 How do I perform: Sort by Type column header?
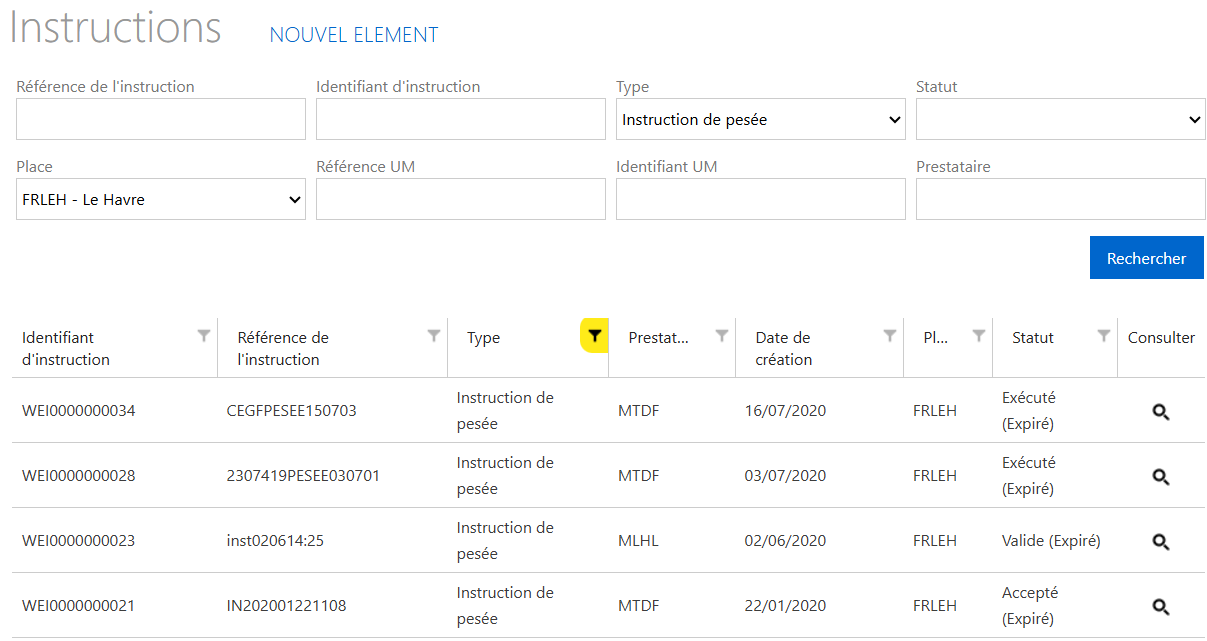click(x=483, y=338)
